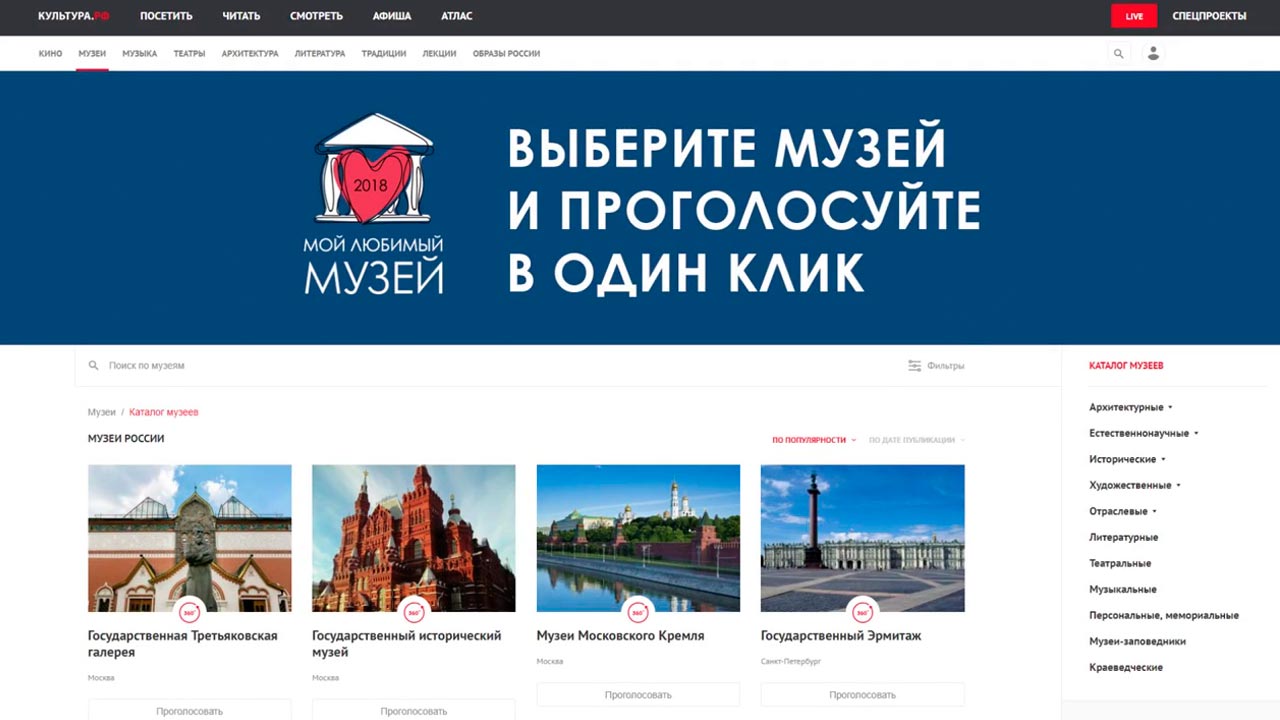Open the Музыкальные catalog category
This screenshot has width=1280, height=720.
coord(1123,589)
